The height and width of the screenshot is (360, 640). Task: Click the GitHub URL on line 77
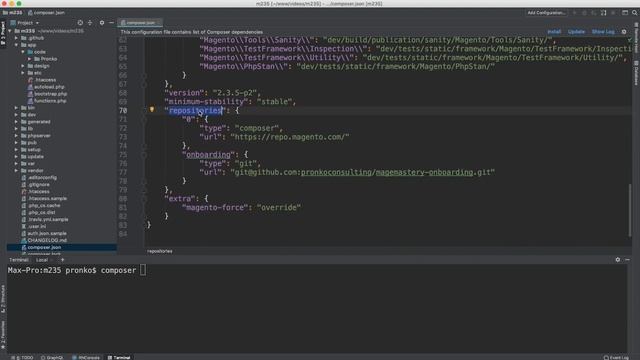363,172
